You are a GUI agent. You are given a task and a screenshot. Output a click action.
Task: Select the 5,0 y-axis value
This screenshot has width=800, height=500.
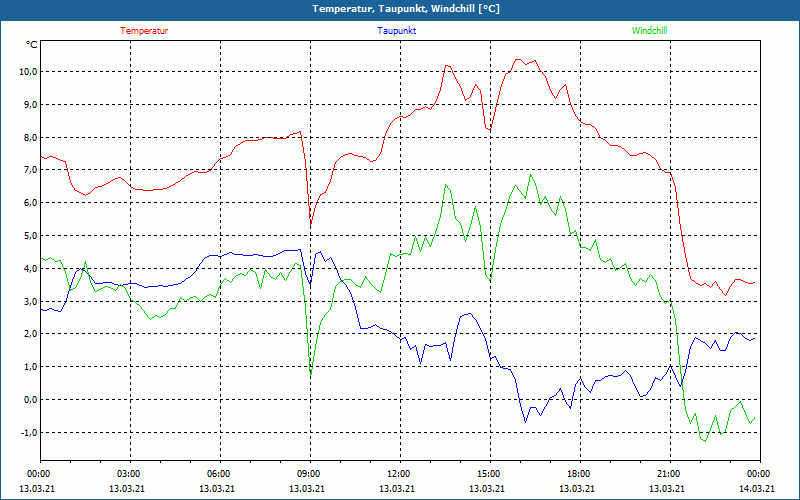point(31,236)
